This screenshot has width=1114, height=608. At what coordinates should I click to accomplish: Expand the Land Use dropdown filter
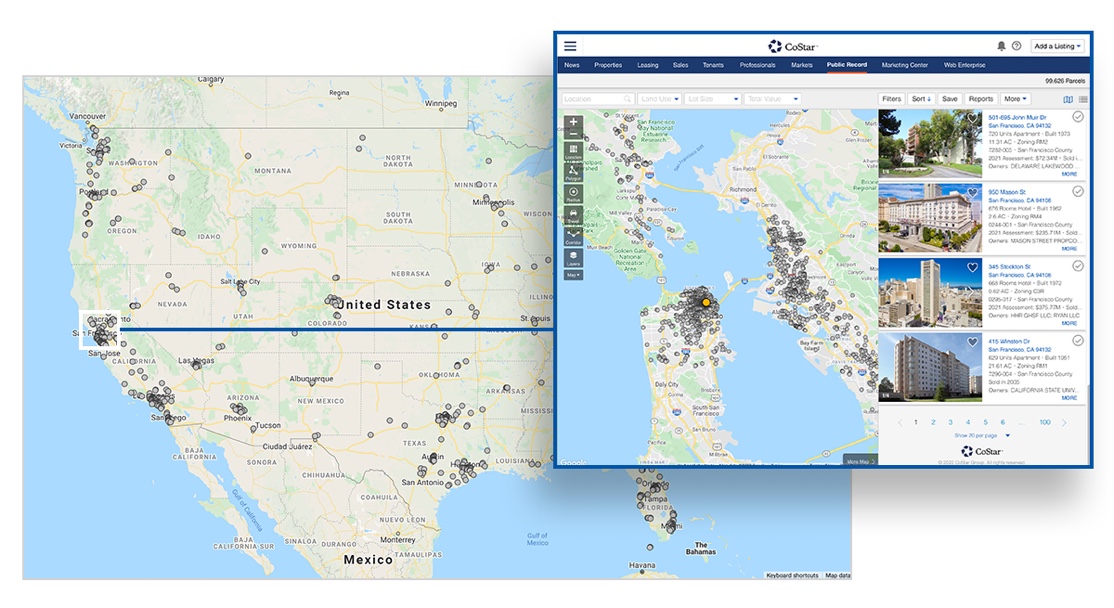pos(660,99)
